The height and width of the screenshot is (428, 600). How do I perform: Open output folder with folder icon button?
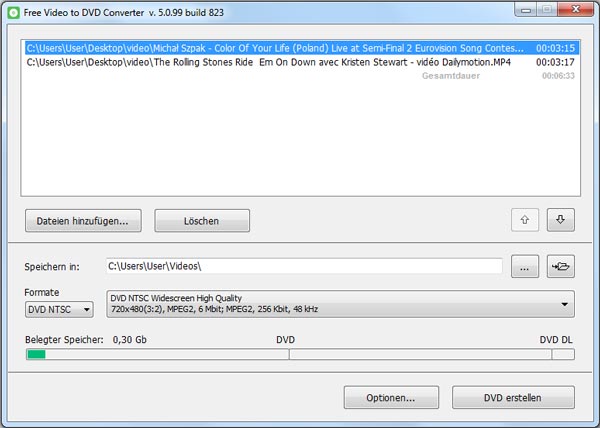tap(561, 266)
